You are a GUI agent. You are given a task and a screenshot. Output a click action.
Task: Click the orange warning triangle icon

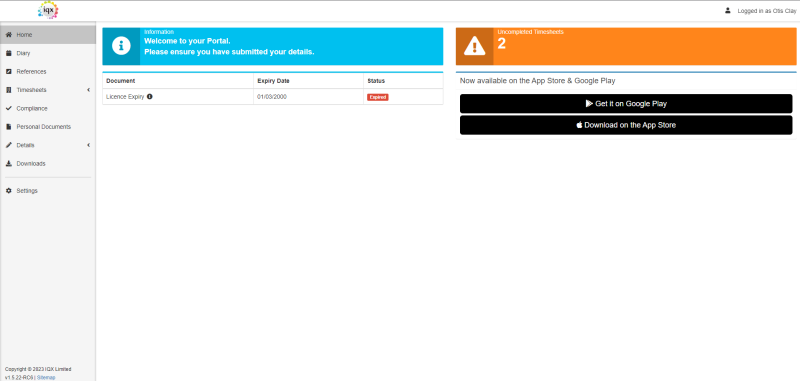point(474,46)
